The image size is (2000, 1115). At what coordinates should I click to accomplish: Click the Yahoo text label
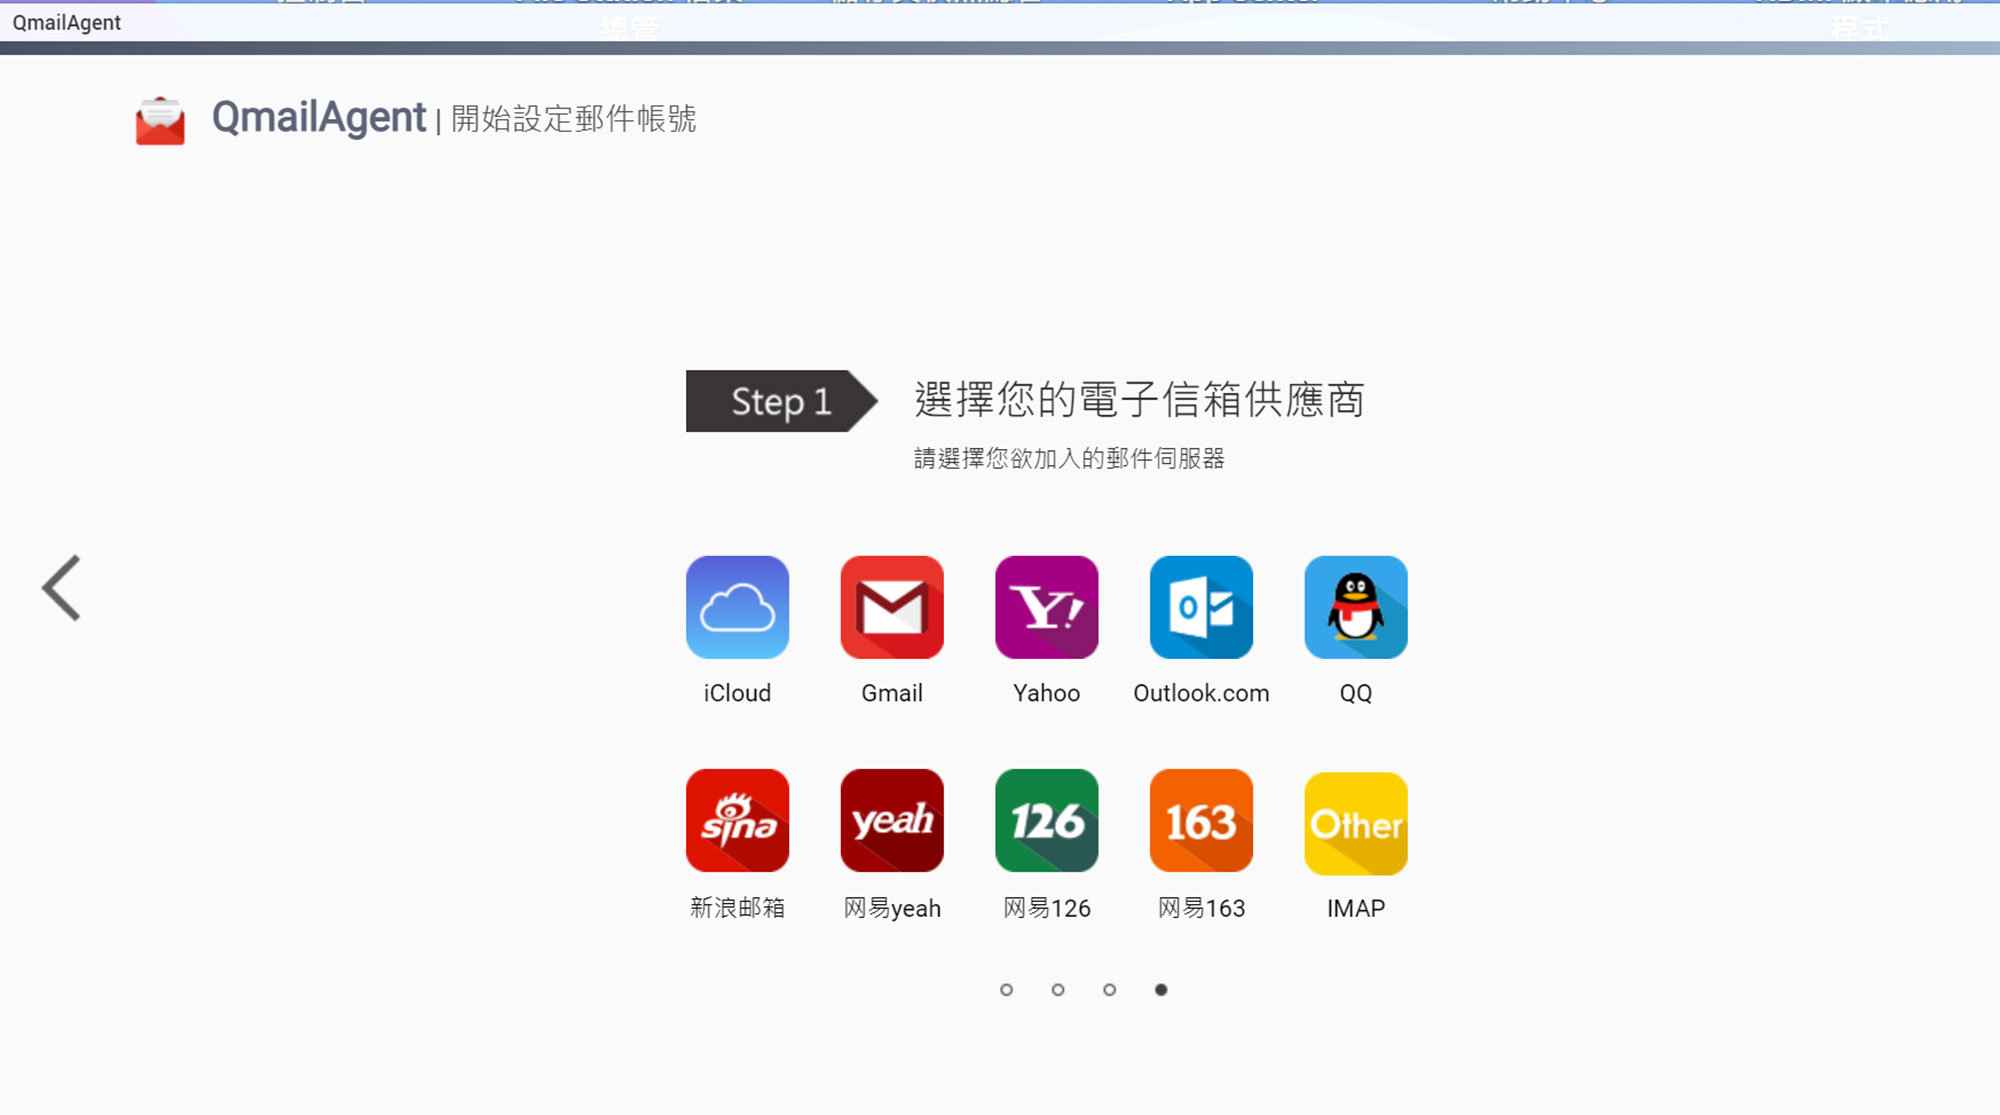click(1047, 693)
